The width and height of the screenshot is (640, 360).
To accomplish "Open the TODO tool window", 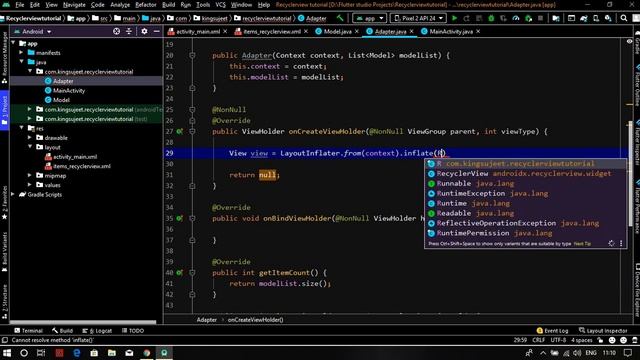I will click(133, 331).
